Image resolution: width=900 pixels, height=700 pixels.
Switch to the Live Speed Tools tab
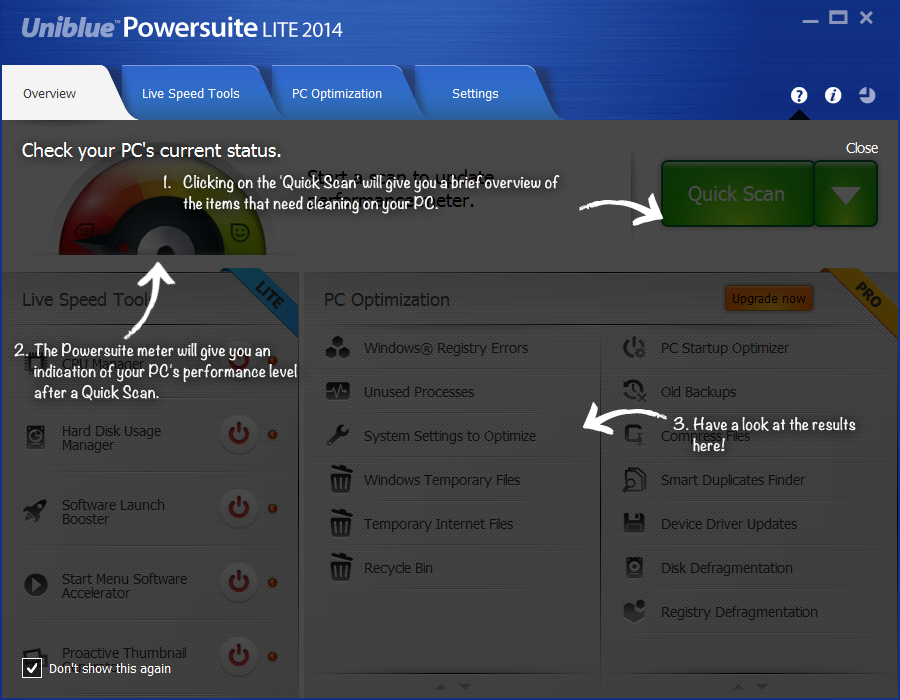point(191,94)
